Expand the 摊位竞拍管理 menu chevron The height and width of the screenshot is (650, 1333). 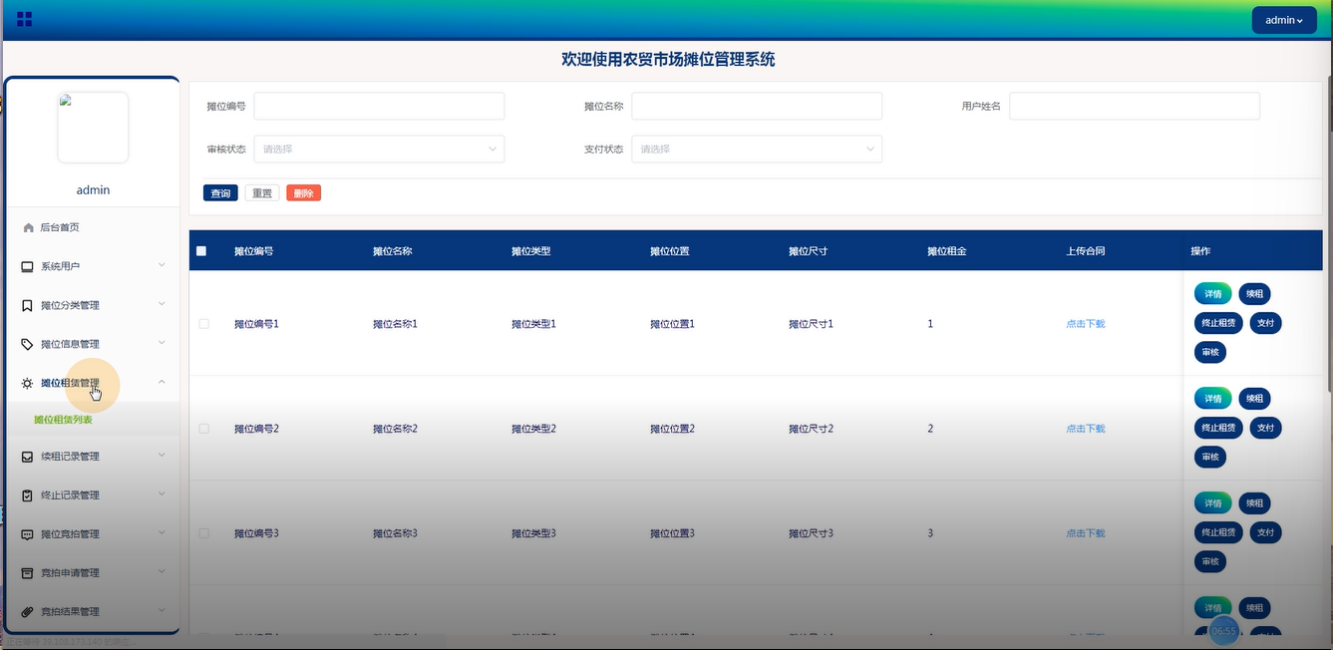162,533
